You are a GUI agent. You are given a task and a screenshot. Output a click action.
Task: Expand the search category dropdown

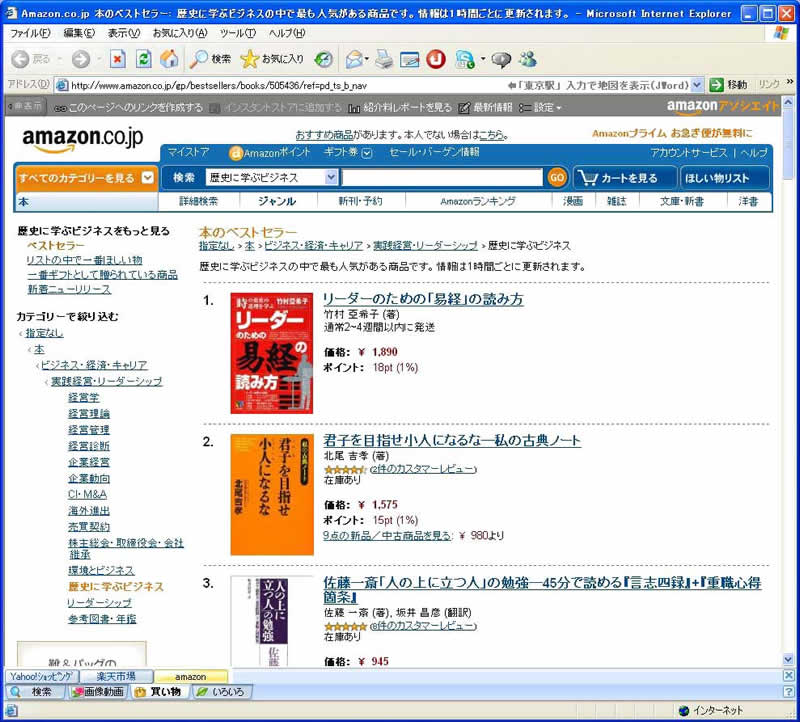coord(331,177)
